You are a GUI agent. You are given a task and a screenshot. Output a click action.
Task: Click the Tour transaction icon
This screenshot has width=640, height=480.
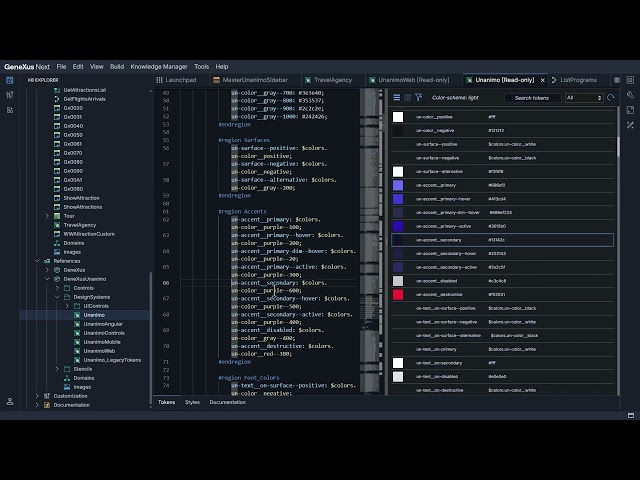(x=57, y=216)
